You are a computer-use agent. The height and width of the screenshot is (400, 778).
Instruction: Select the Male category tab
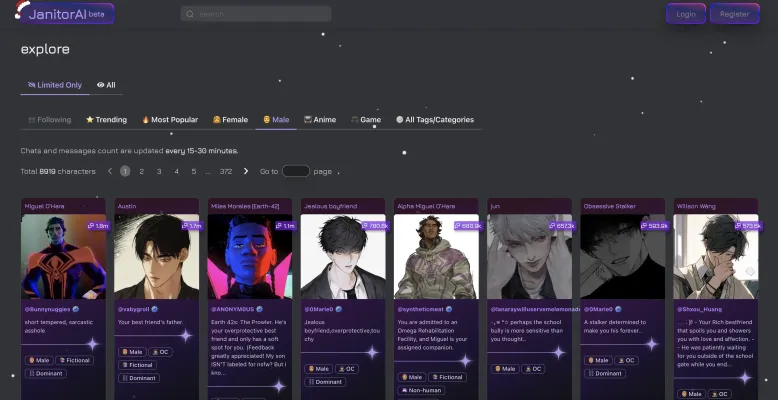coord(275,119)
